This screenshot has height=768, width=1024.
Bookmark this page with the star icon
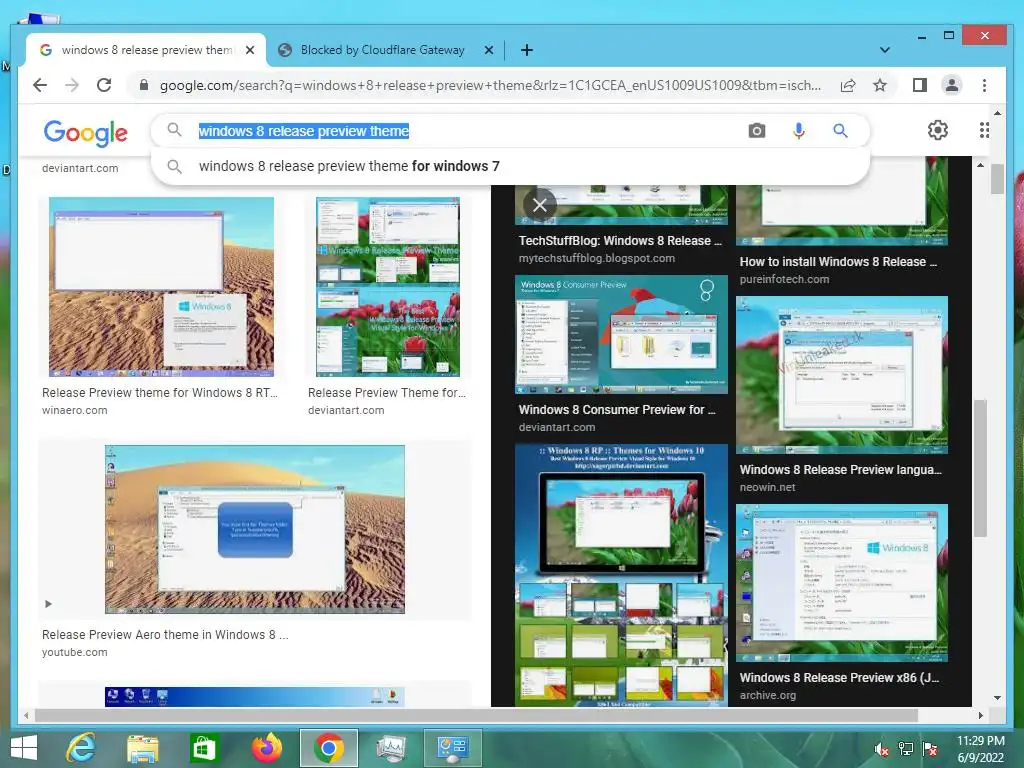click(x=880, y=85)
